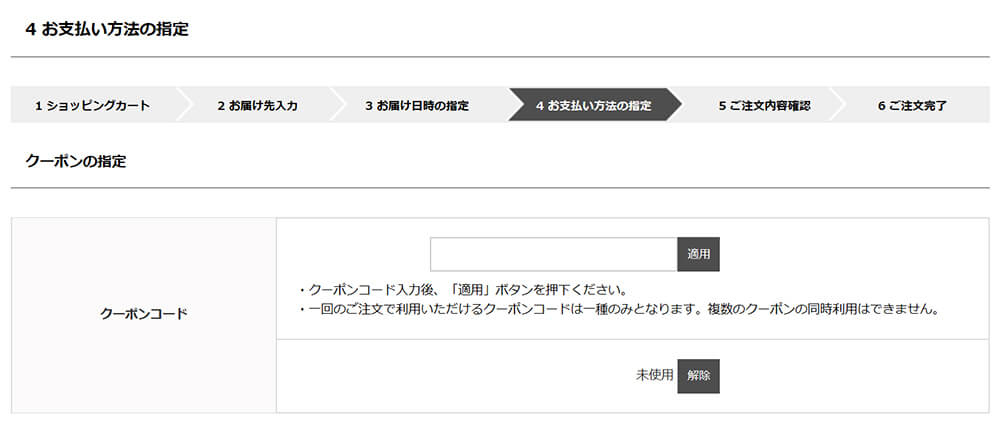1000x423 pixels.
Task: Jump to step 5 ご注文内容確認
Action: coord(764,106)
